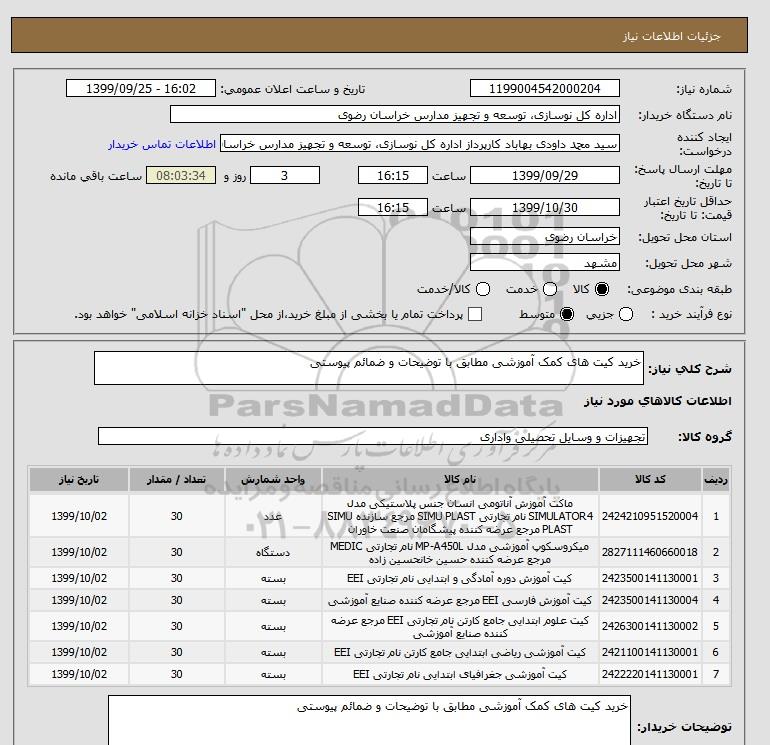770x745 pixels.
Task: Click the کیت آموزشی جغرافیای ابتدایی item name
Action: 460,675
